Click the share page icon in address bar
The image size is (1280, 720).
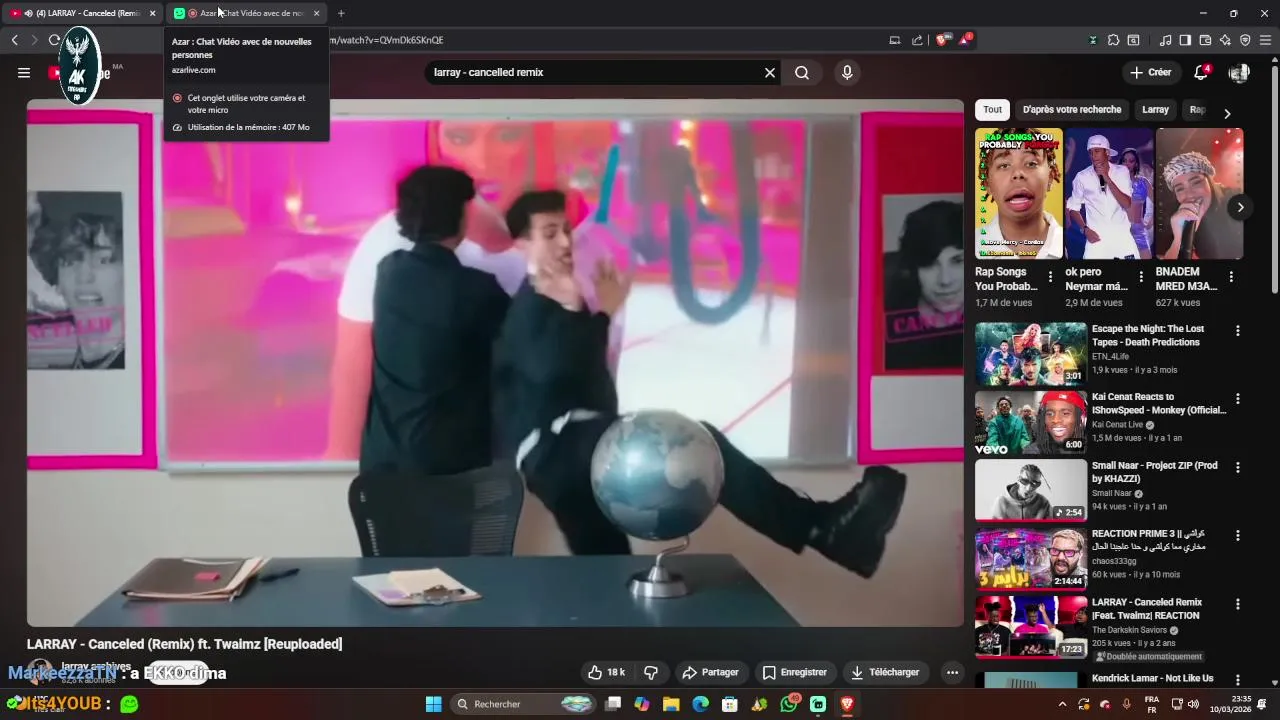(x=917, y=40)
